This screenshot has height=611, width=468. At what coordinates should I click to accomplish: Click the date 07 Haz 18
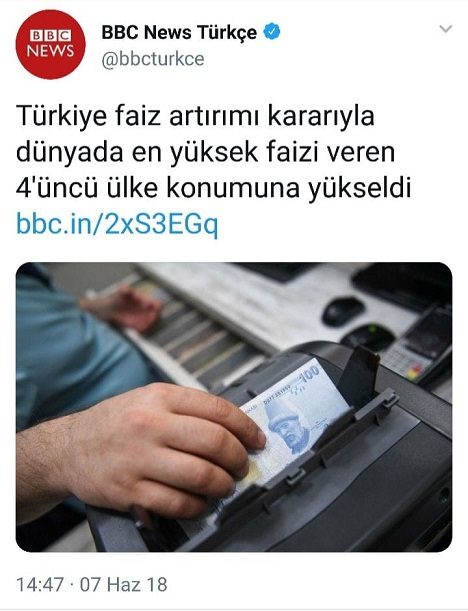click(x=124, y=585)
